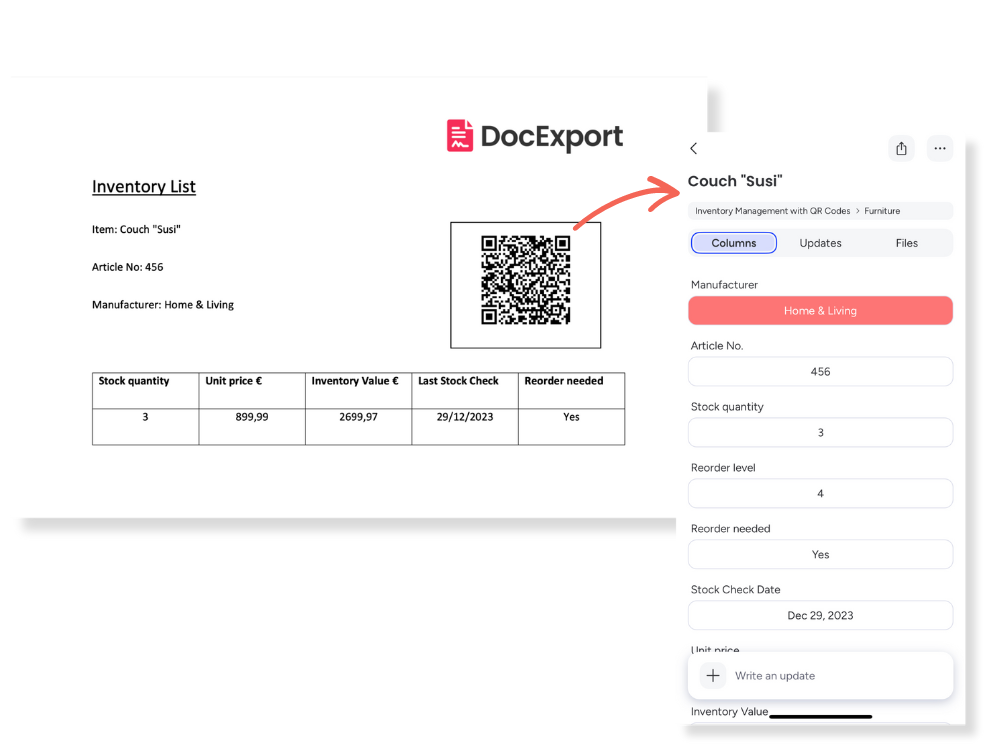Tap the share icon in item header
The width and height of the screenshot is (1000, 750).
point(901,149)
